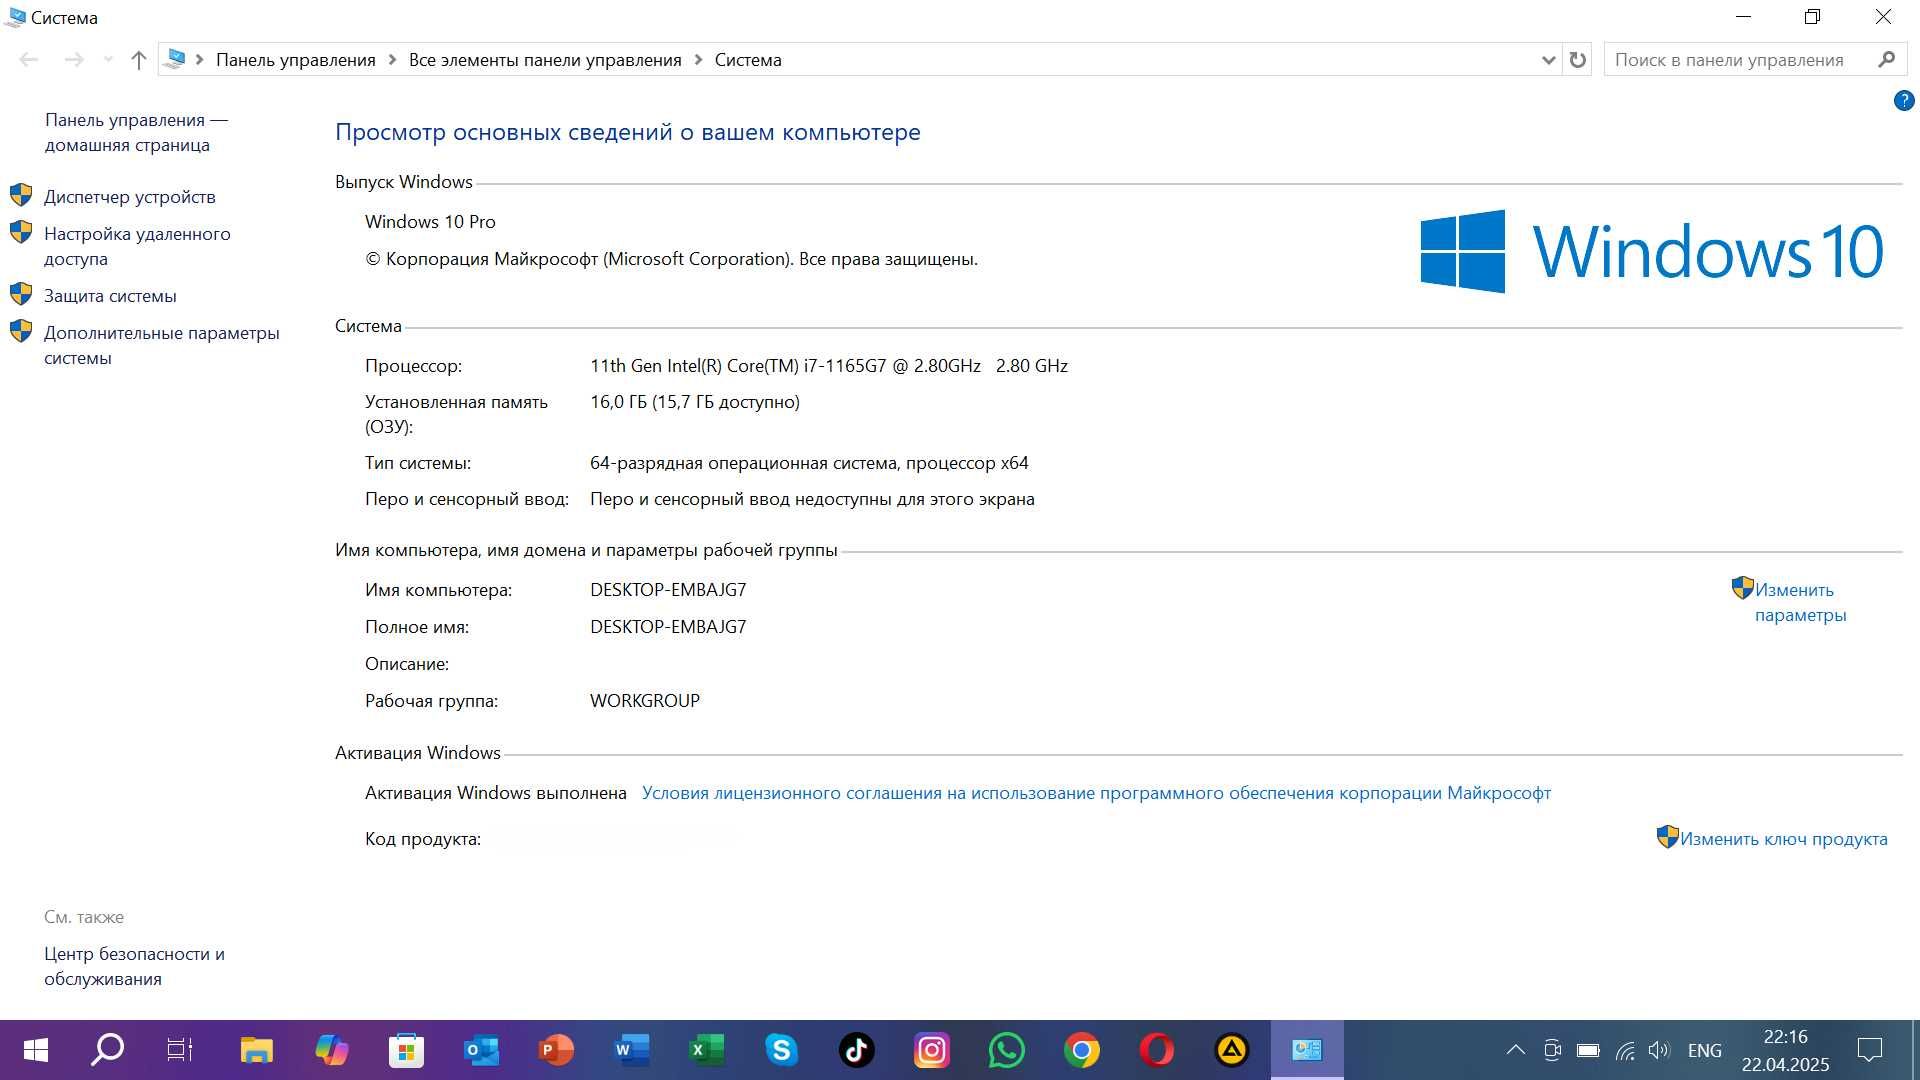Expand chevron before Панель управления breadcrumb
Viewport: 1920px width, 1080px height.
[200, 60]
